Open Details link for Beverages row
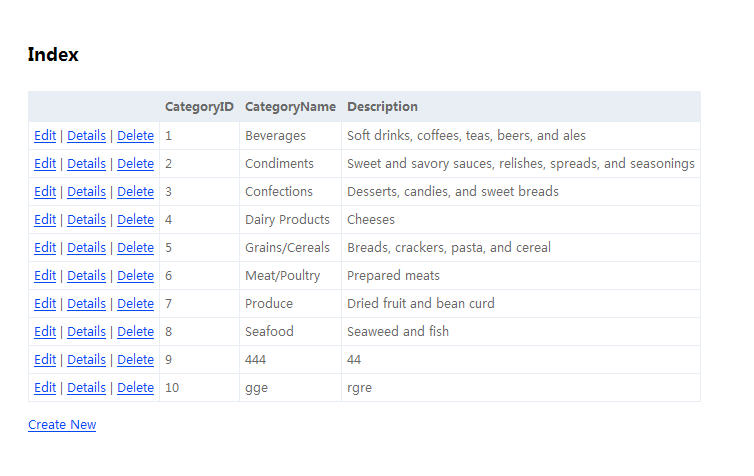The image size is (754, 476). (86, 136)
